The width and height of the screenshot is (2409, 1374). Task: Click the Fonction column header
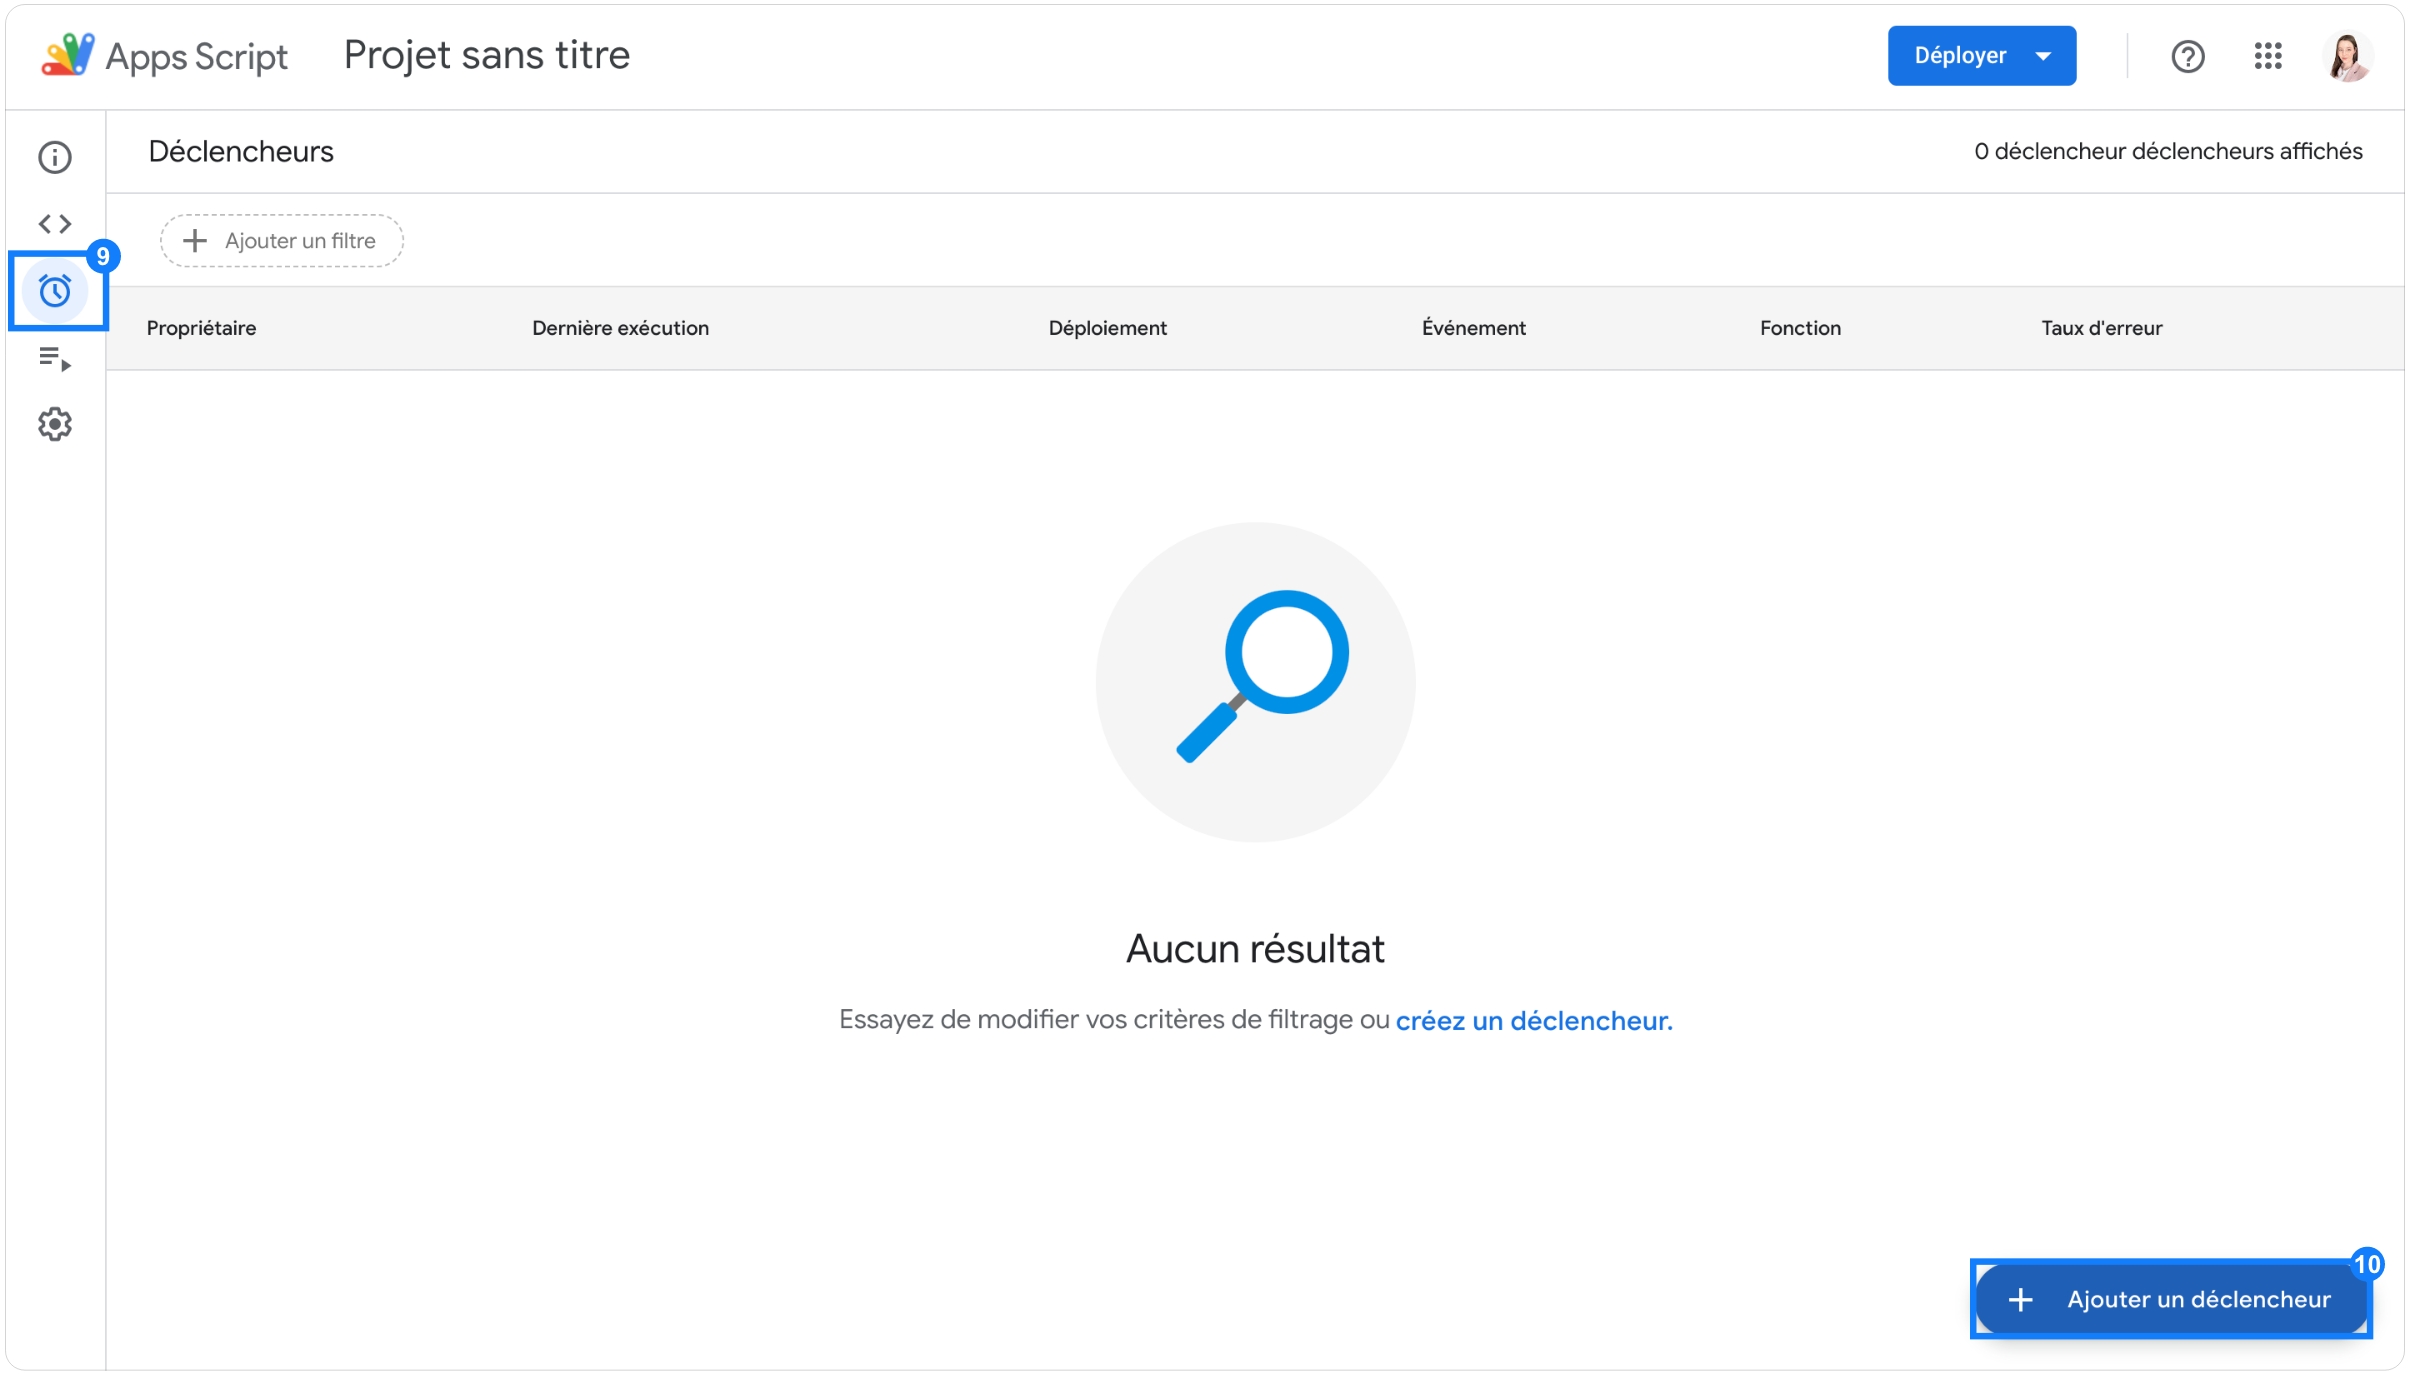pyautogui.click(x=1800, y=328)
